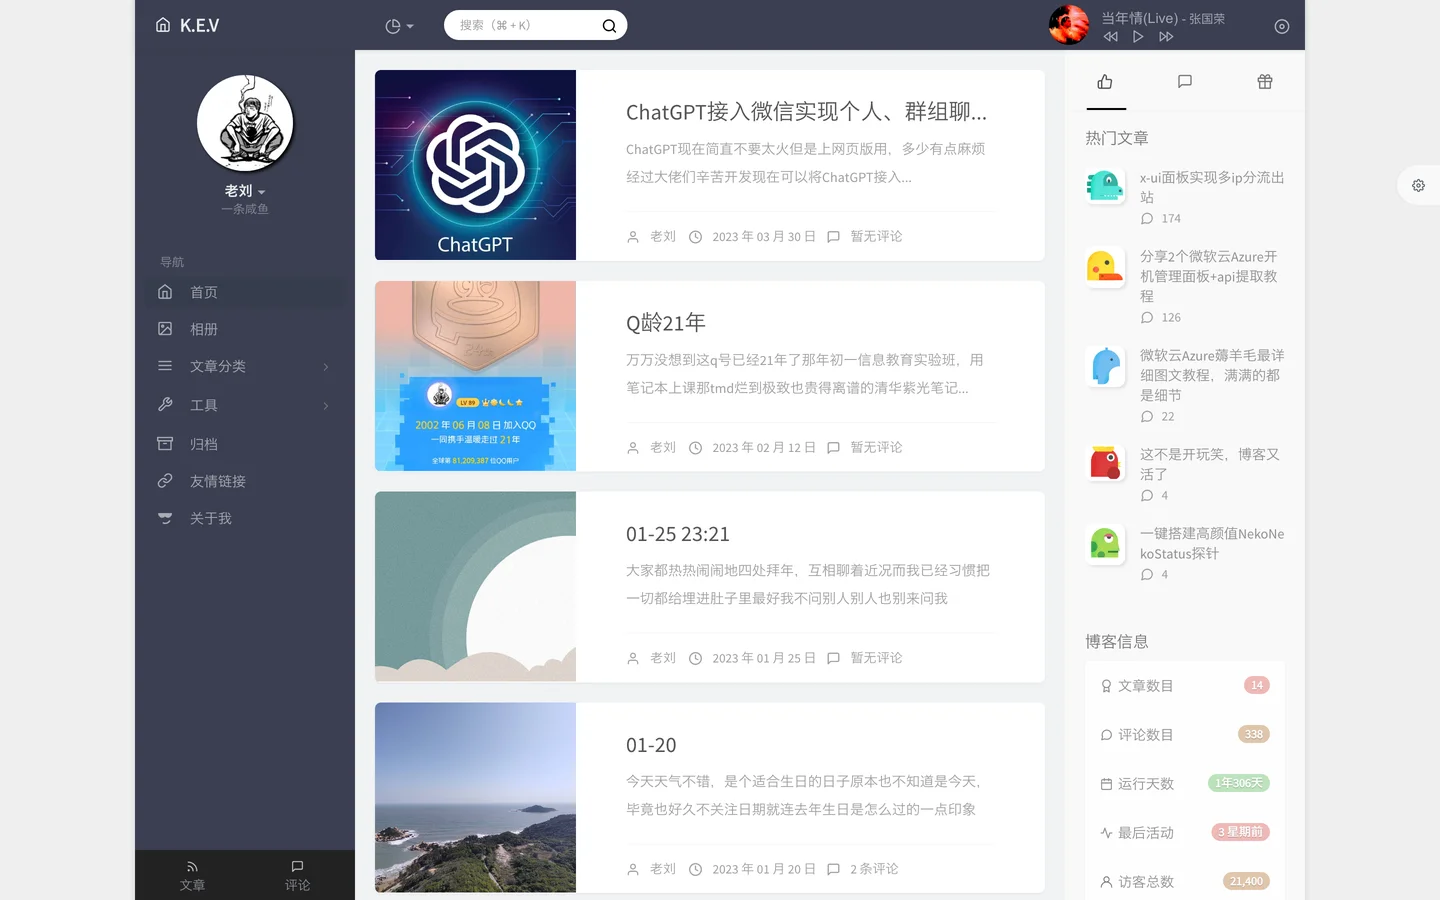This screenshot has width=1440, height=900.
Task: Select the thumbs-up popular articles tab
Action: coord(1105,82)
